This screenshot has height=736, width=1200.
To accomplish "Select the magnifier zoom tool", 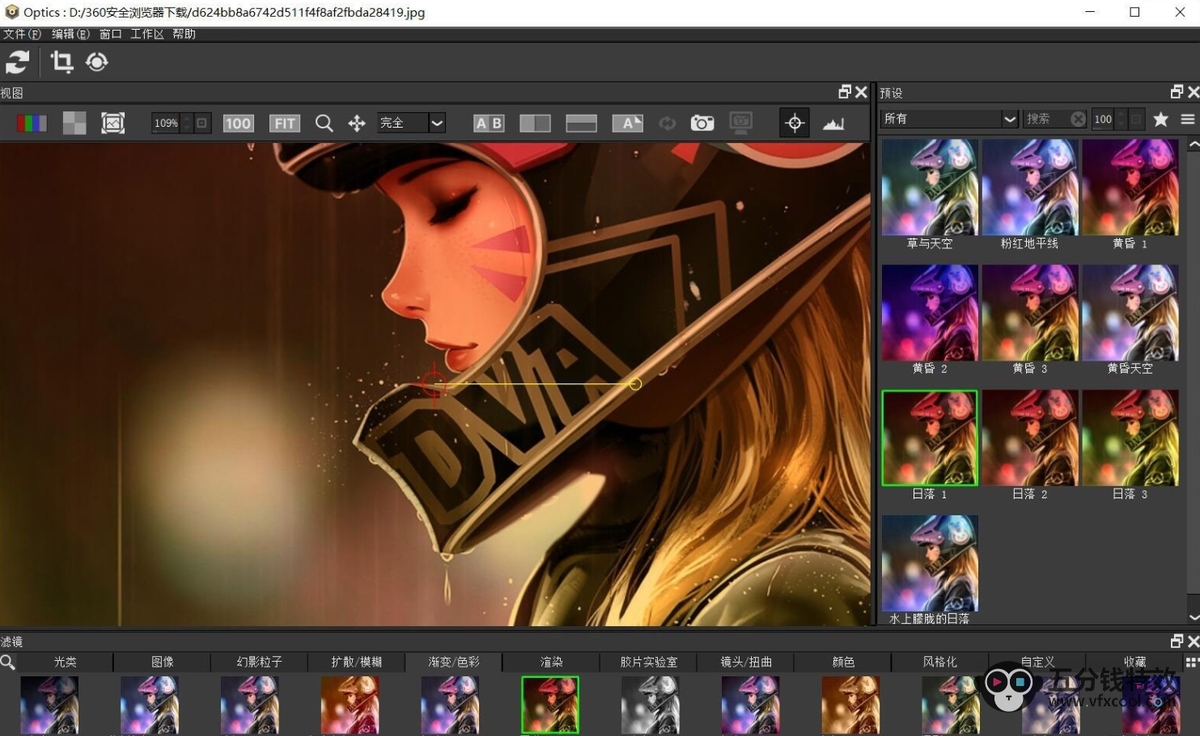I will pos(324,123).
